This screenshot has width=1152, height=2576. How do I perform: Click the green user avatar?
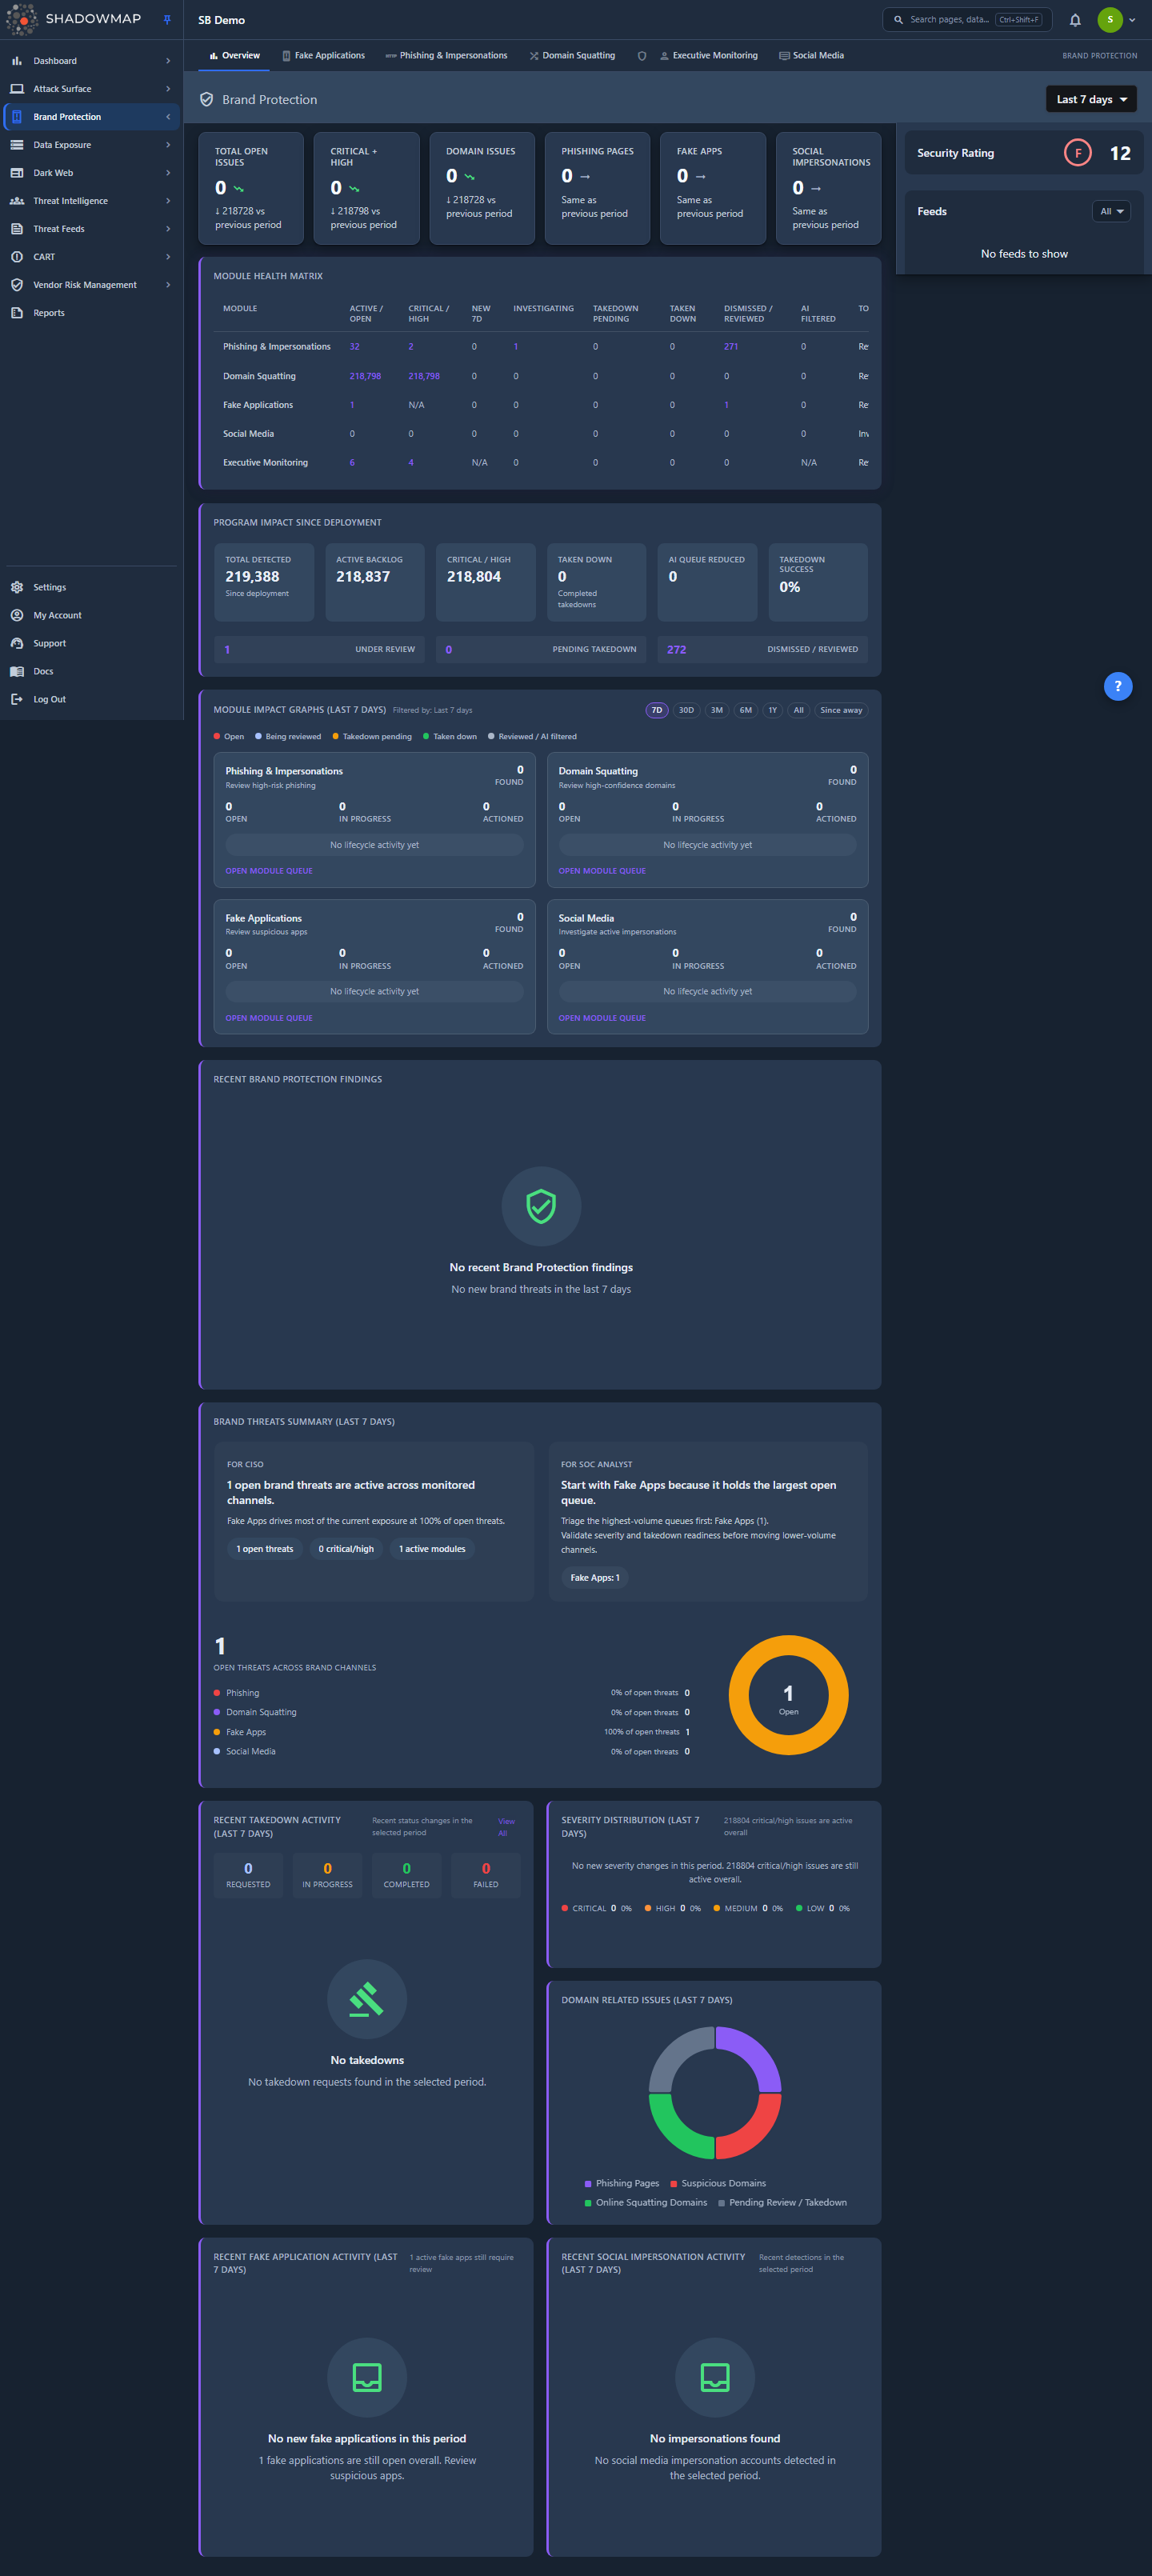coord(1110,20)
